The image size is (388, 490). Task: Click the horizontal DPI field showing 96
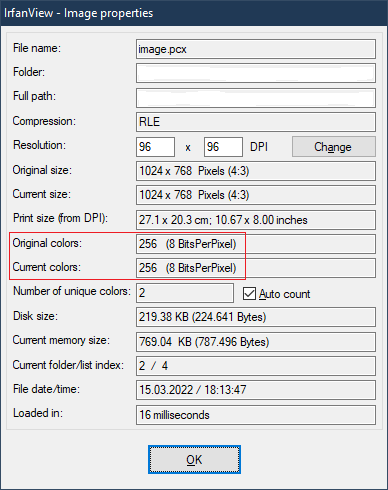pyautogui.click(x=155, y=147)
